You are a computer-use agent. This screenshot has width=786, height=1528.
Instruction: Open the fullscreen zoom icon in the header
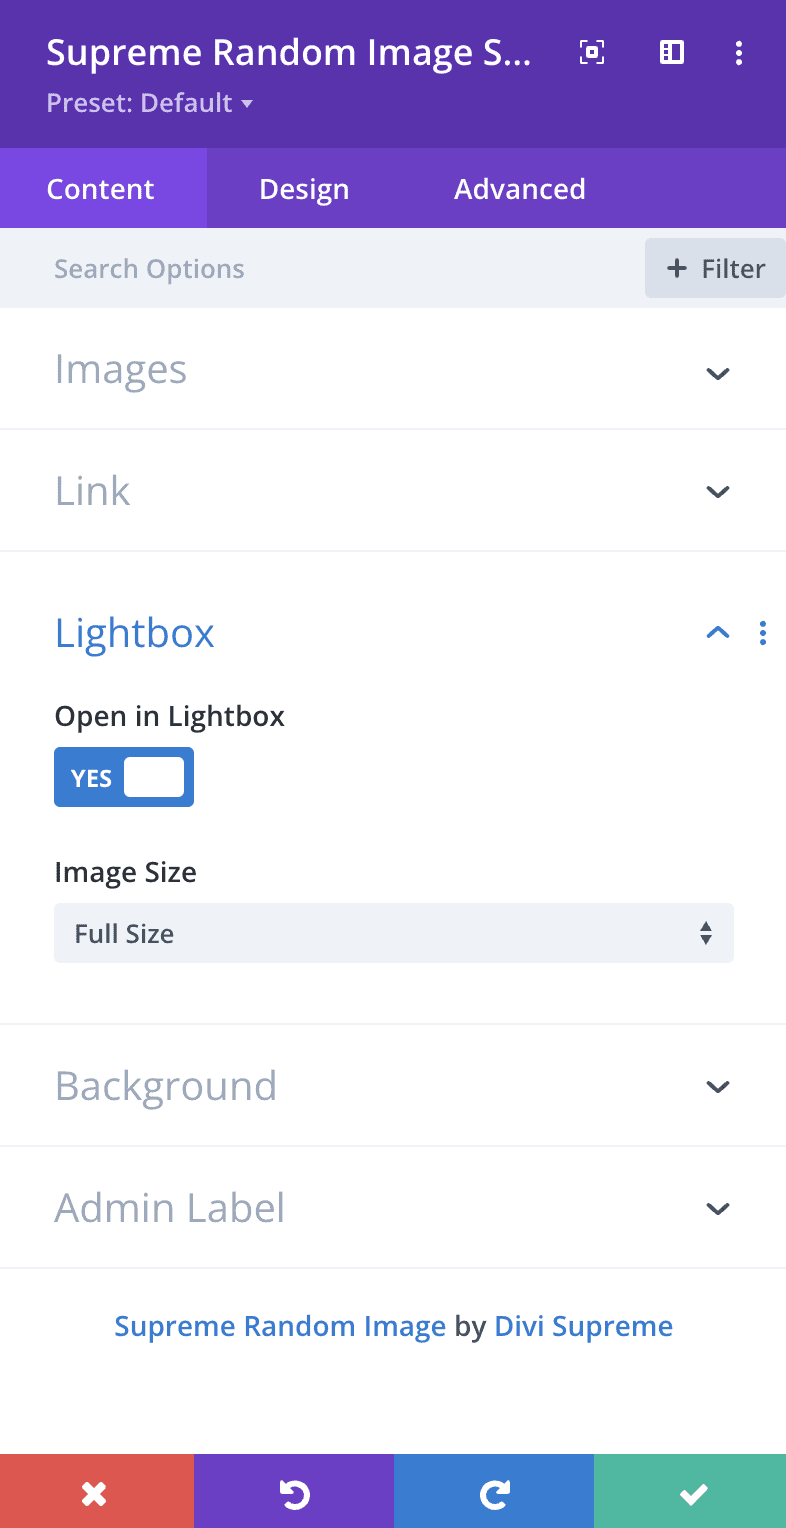(x=592, y=53)
